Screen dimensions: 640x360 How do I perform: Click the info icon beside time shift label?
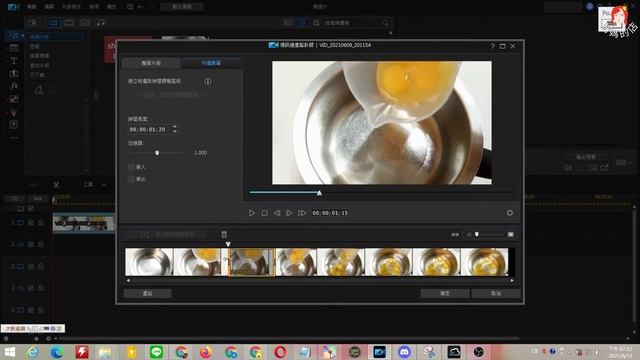pyautogui.click(x=208, y=81)
